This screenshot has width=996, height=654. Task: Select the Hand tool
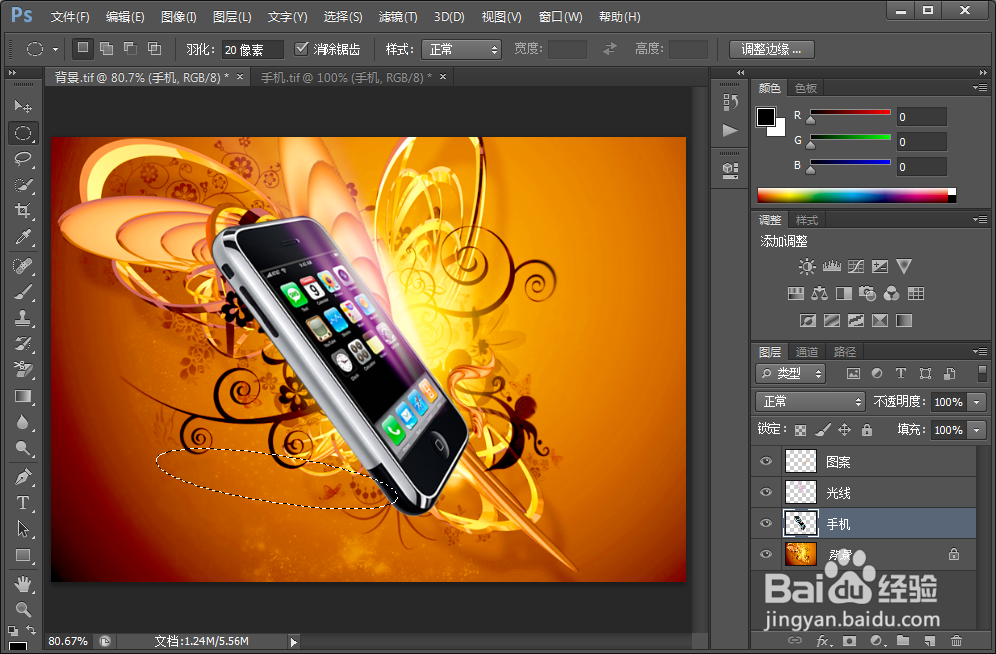click(x=23, y=583)
